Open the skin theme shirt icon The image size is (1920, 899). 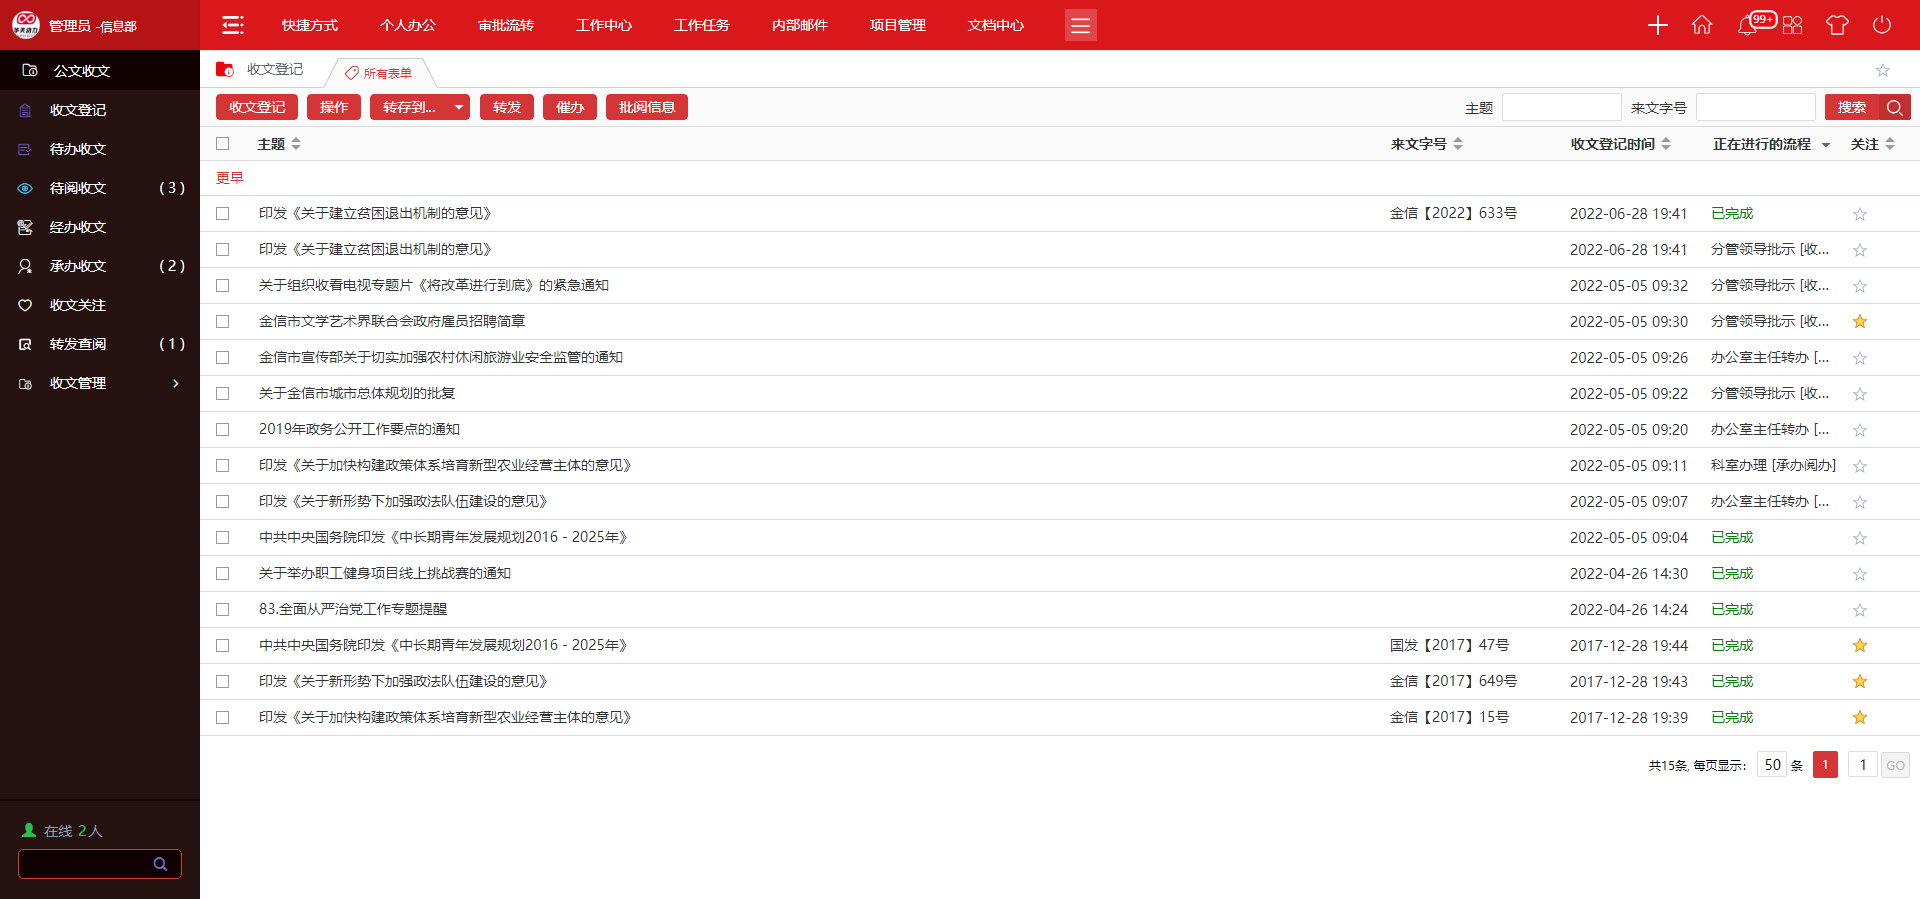click(1837, 25)
